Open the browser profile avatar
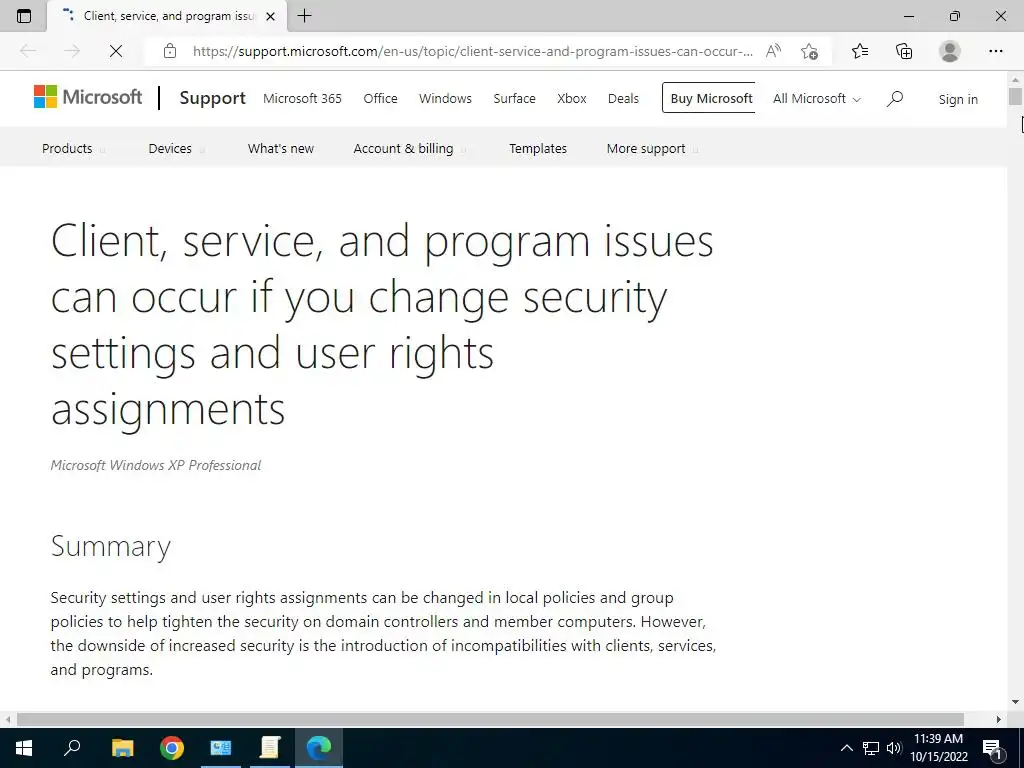The image size is (1024, 768). tap(950, 51)
